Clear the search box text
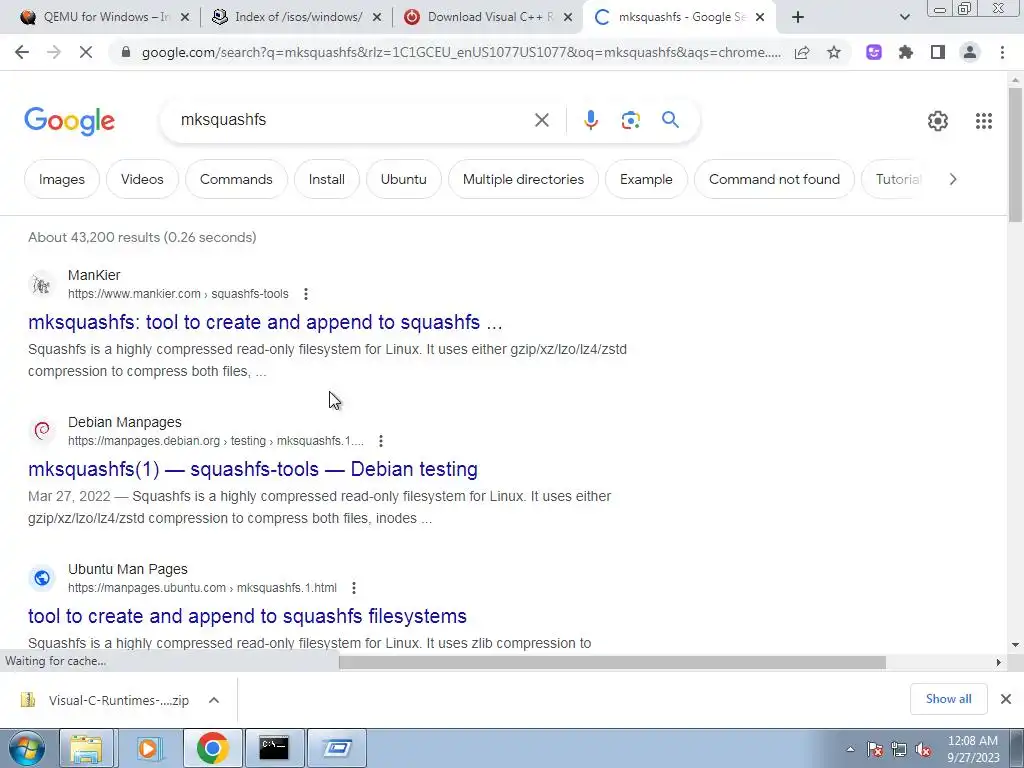 pyautogui.click(x=541, y=120)
